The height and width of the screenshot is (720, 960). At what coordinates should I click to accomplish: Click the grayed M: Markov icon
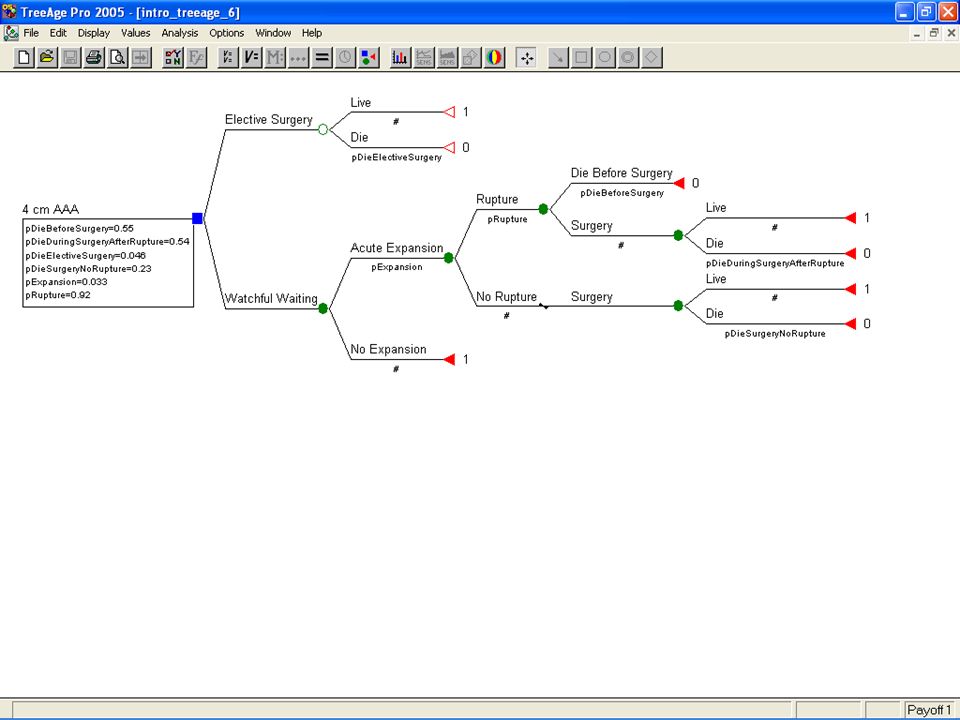click(275, 58)
